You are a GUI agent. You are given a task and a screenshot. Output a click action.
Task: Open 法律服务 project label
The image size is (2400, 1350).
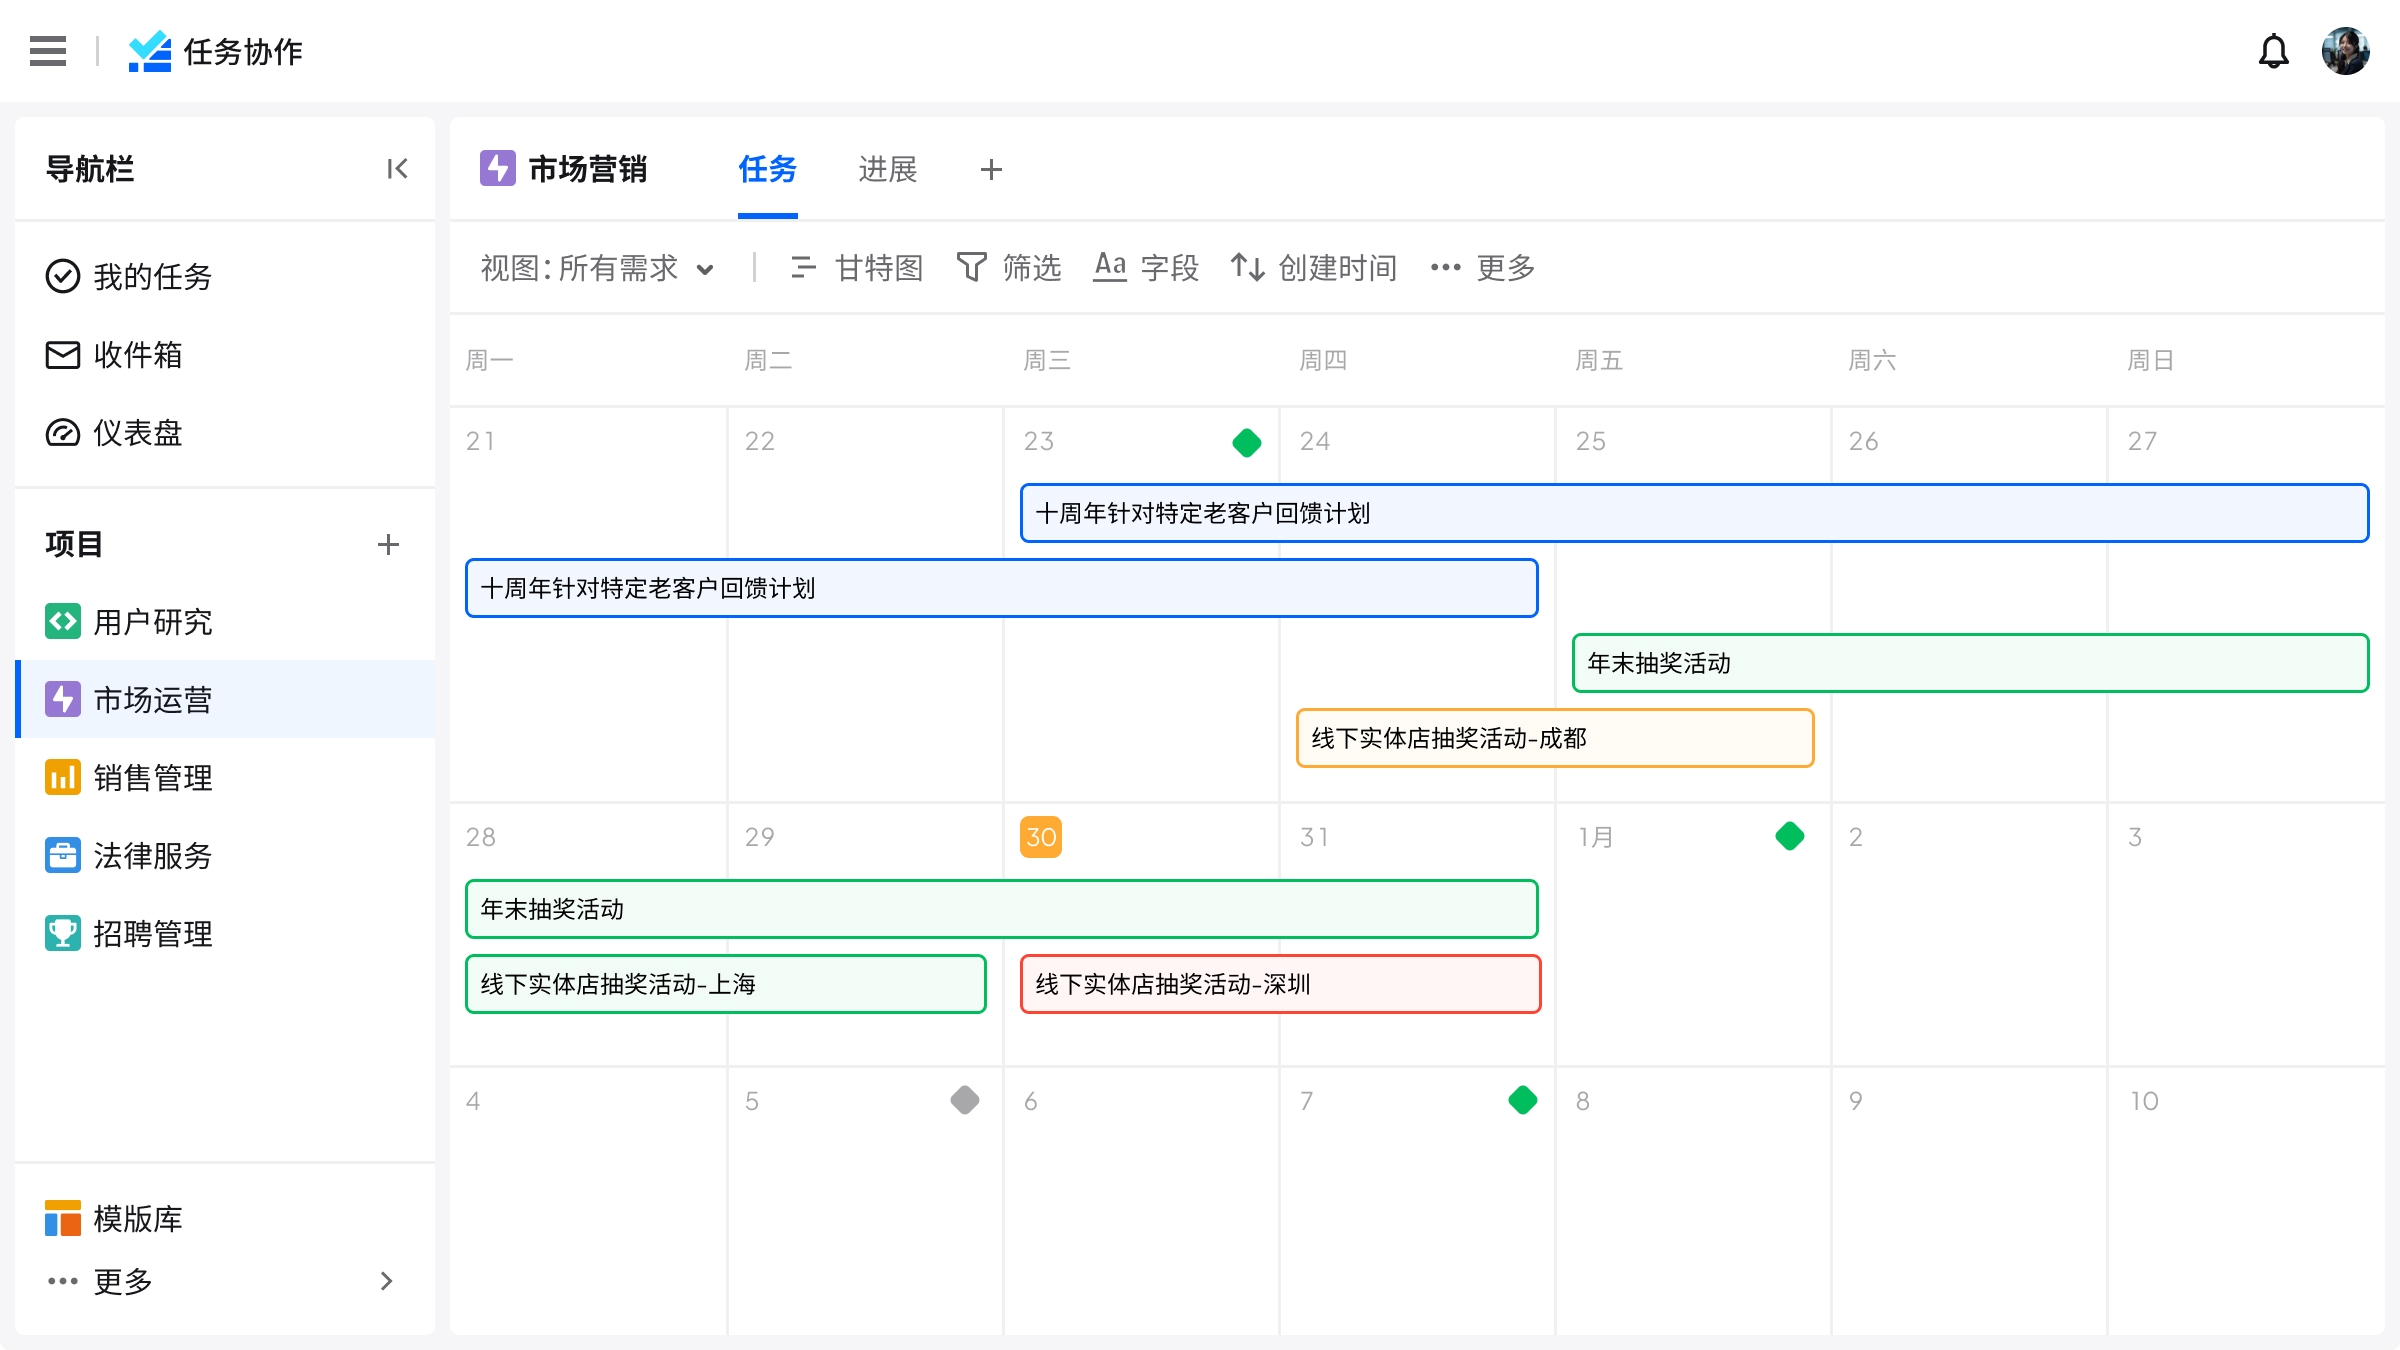click(x=153, y=855)
